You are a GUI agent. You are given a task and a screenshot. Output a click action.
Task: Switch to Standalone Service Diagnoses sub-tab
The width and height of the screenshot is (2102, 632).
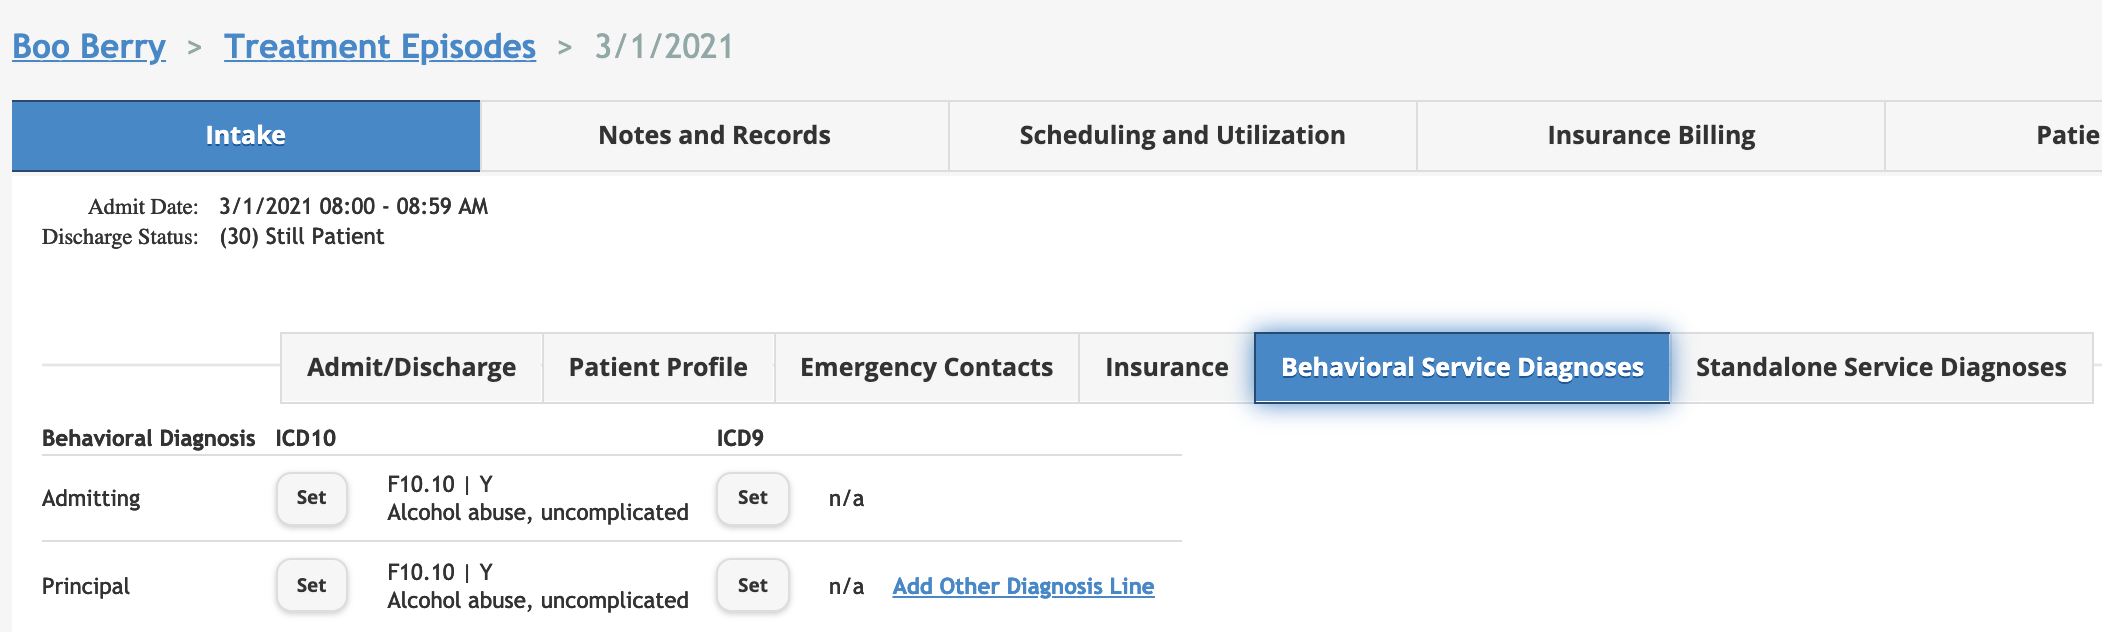coord(1880,368)
